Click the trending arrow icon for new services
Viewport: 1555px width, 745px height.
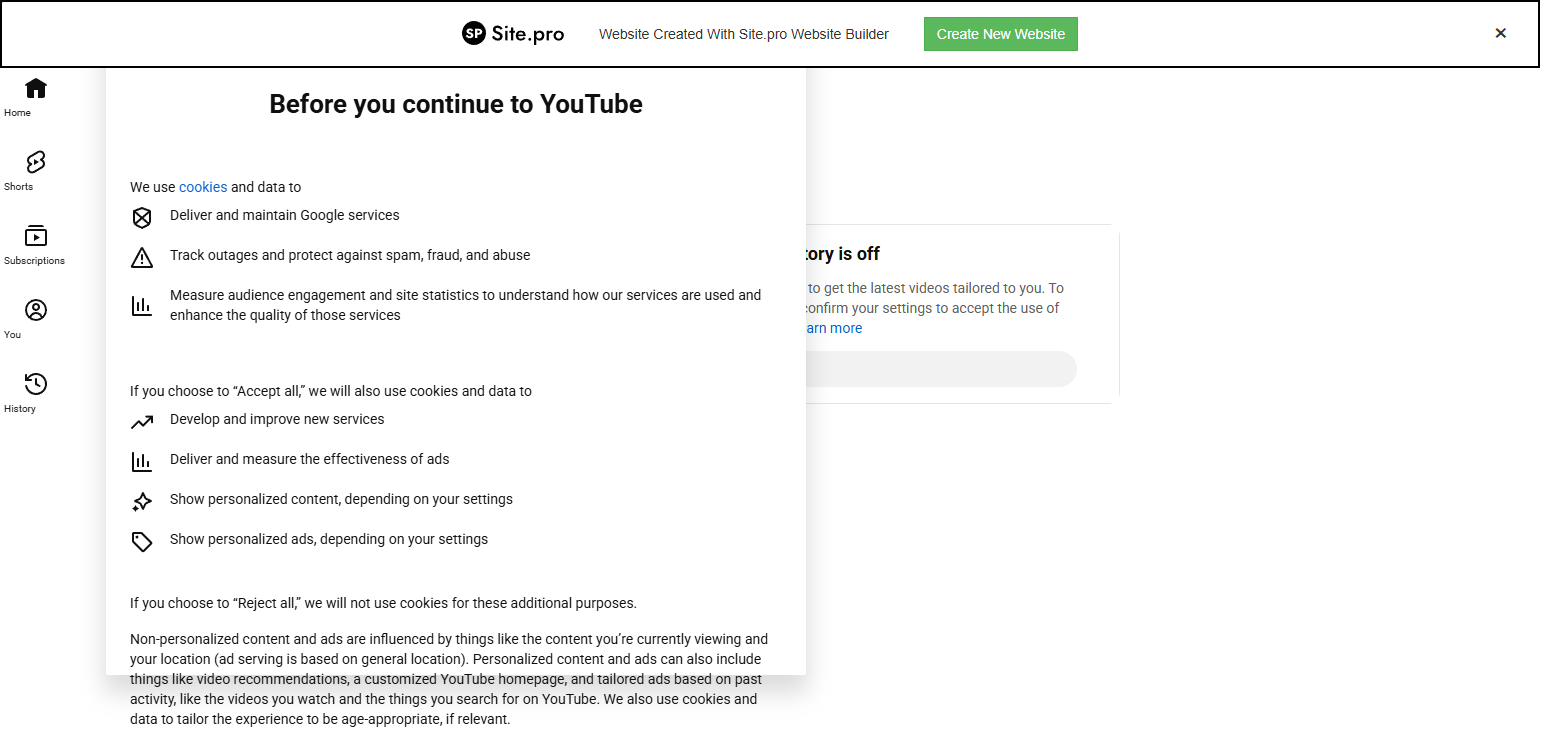point(142,422)
